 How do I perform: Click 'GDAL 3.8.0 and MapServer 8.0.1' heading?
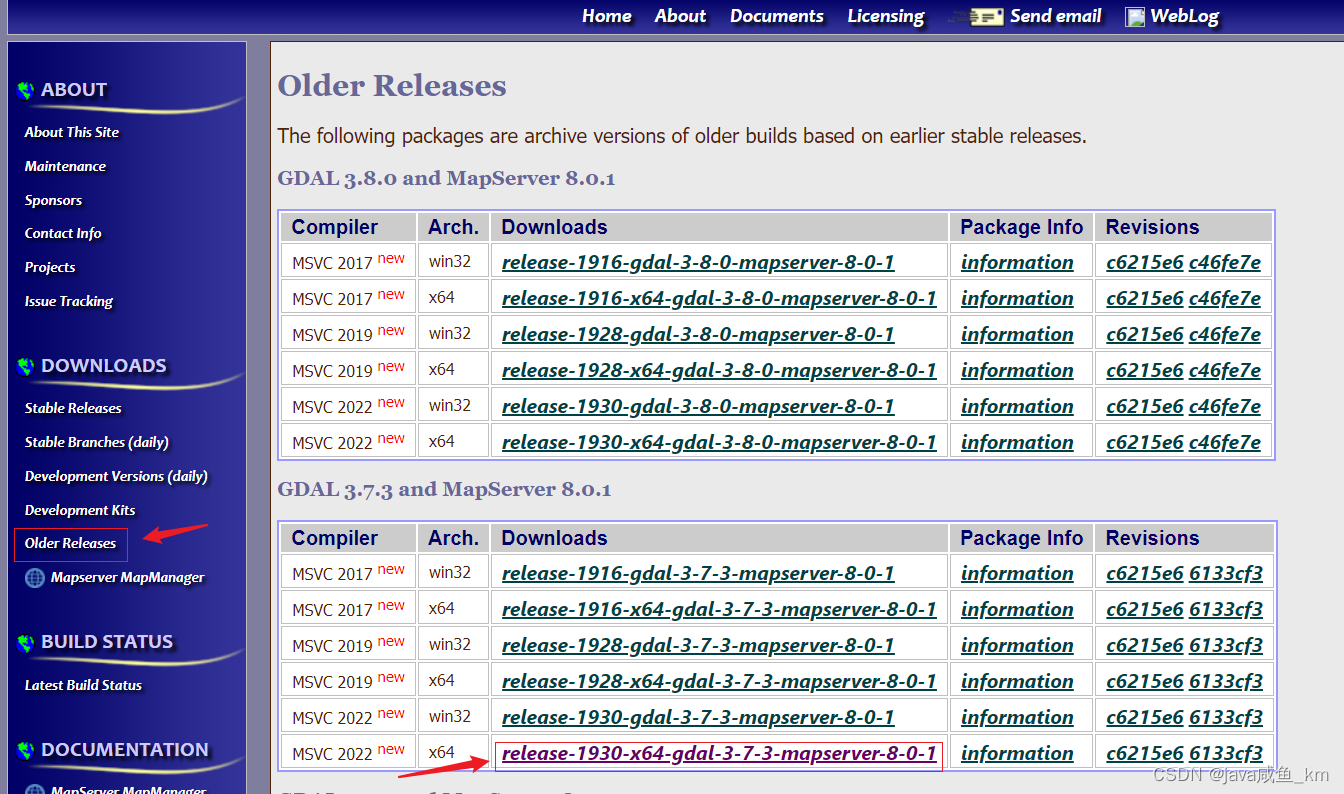click(446, 179)
